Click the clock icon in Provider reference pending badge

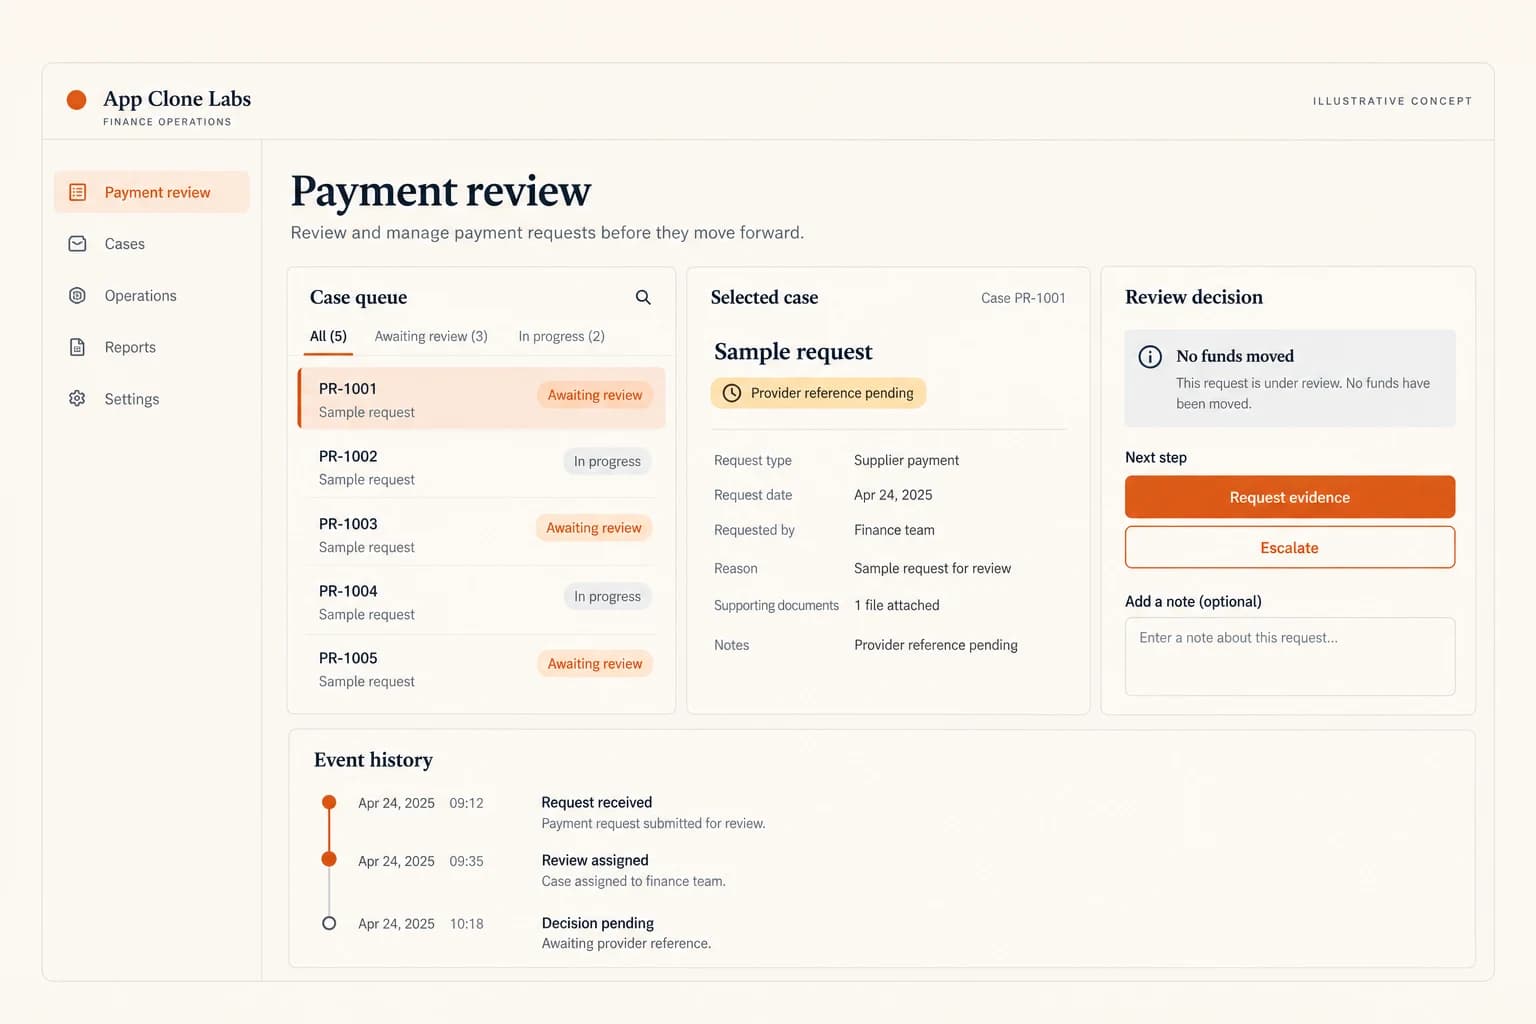tap(732, 393)
